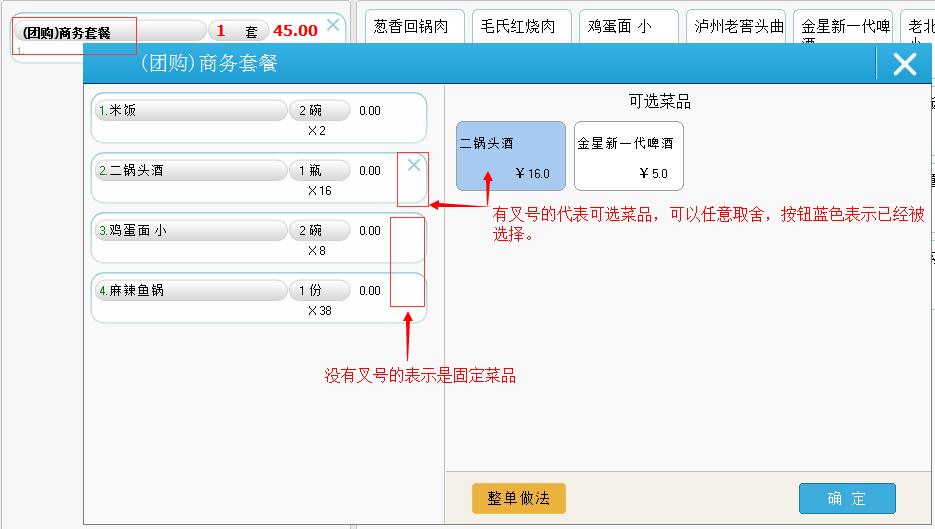Remove 二锅头酒 using its X icon
Viewport: 935px width, 529px height.
(413, 166)
